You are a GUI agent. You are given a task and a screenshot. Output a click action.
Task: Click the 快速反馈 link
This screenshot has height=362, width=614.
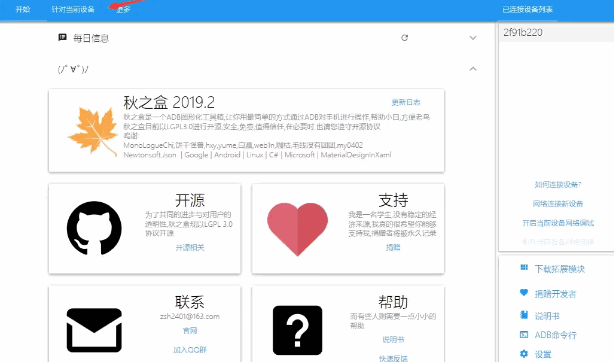393,358
